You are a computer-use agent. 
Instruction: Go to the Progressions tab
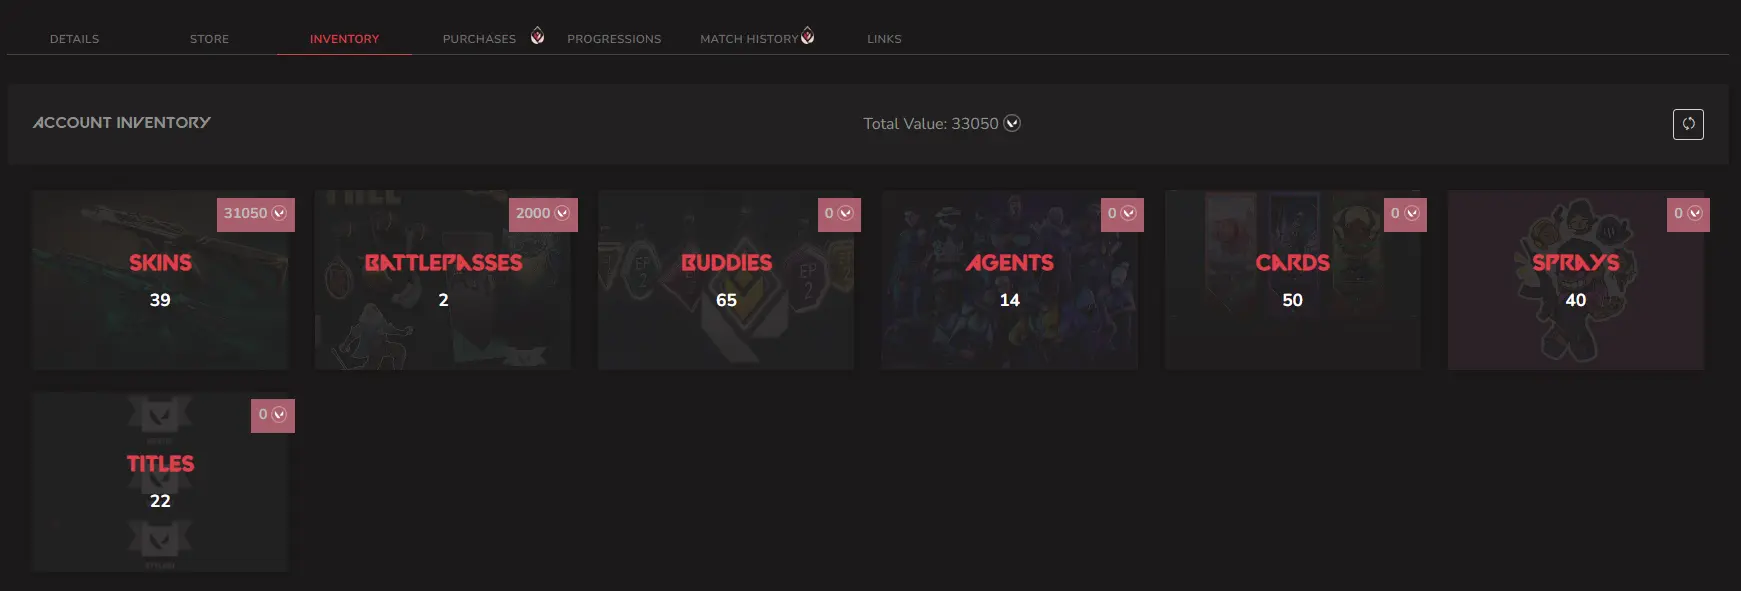(x=614, y=39)
